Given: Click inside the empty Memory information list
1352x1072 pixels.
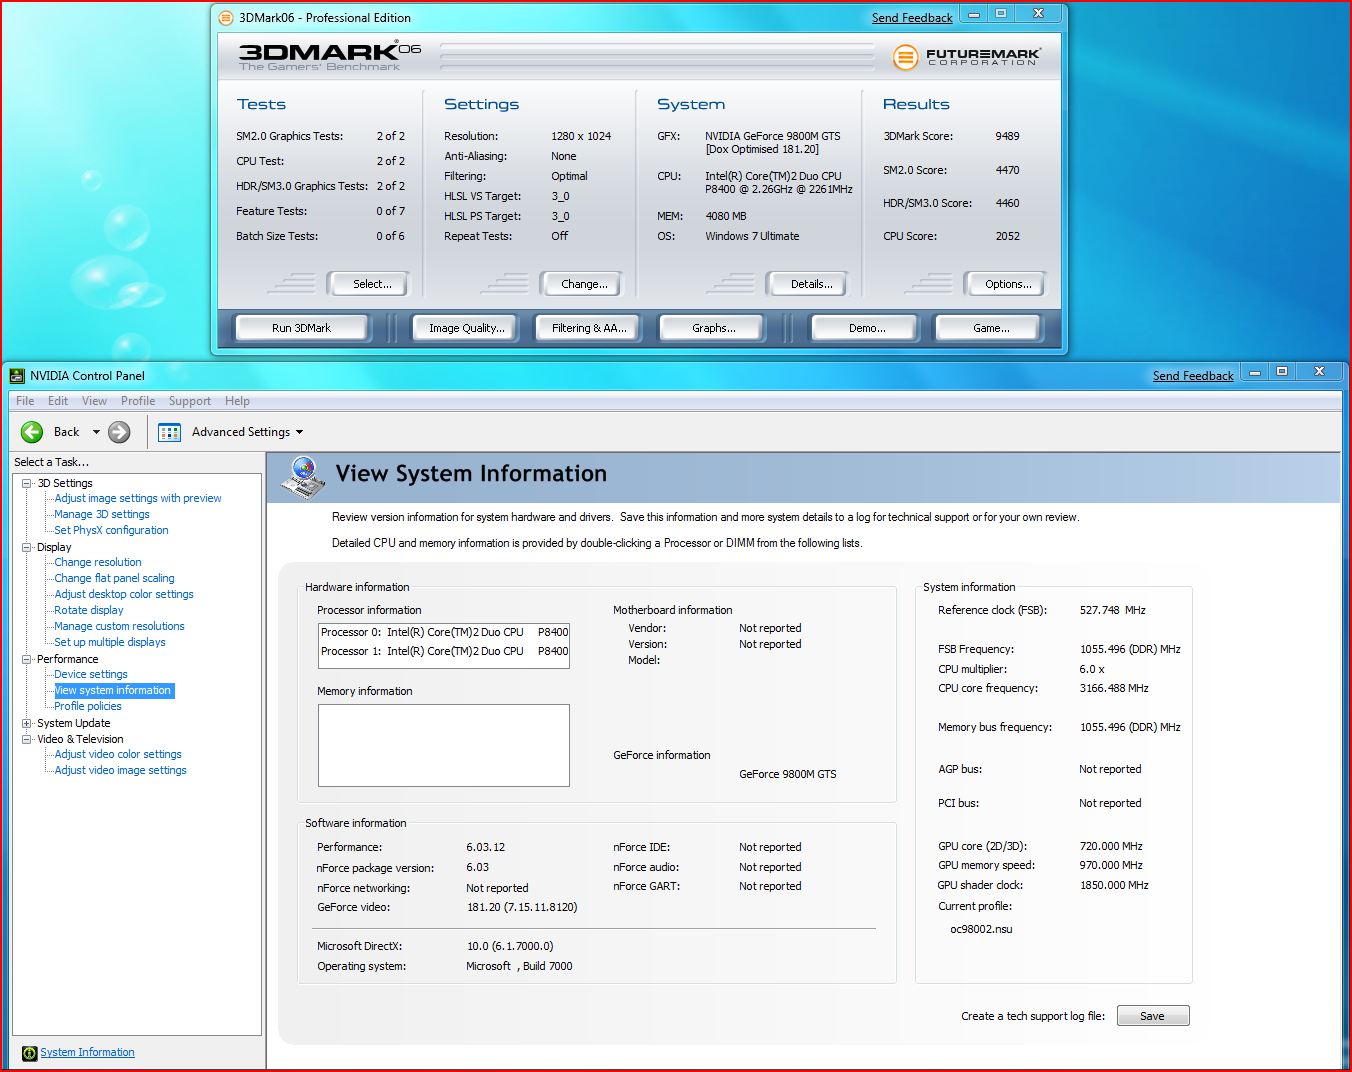Looking at the screenshot, I should tap(444, 745).
